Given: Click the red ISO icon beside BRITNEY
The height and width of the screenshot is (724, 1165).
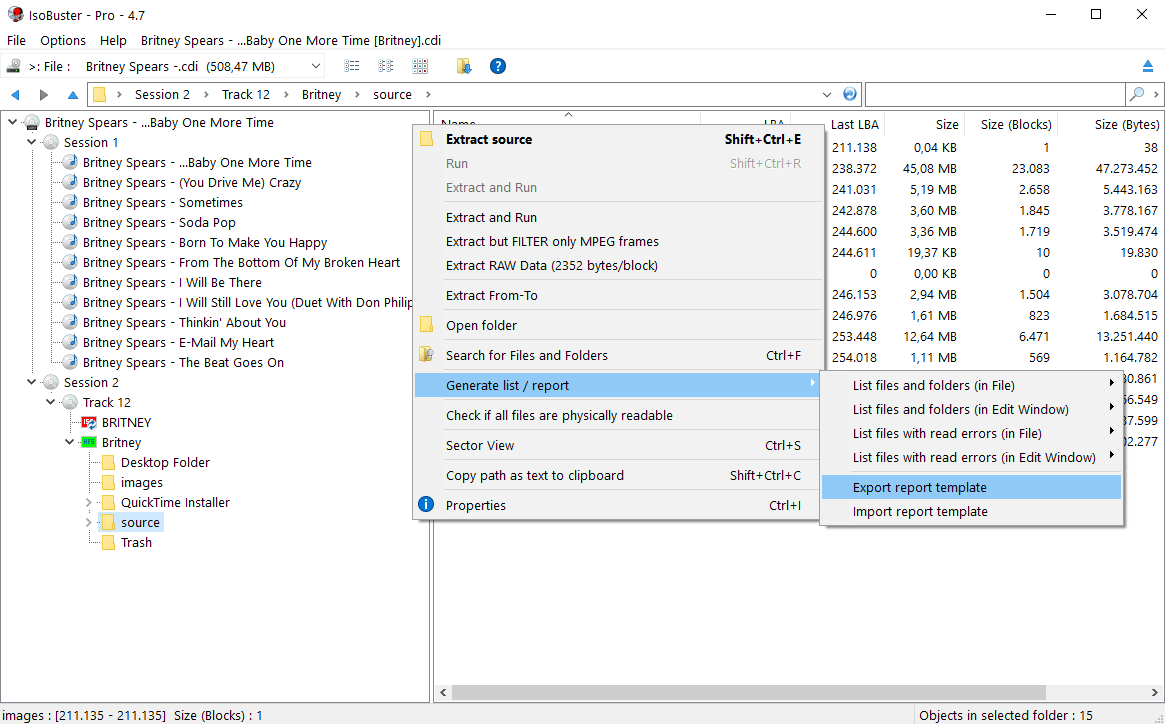Looking at the screenshot, I should [x=89, y=422].
